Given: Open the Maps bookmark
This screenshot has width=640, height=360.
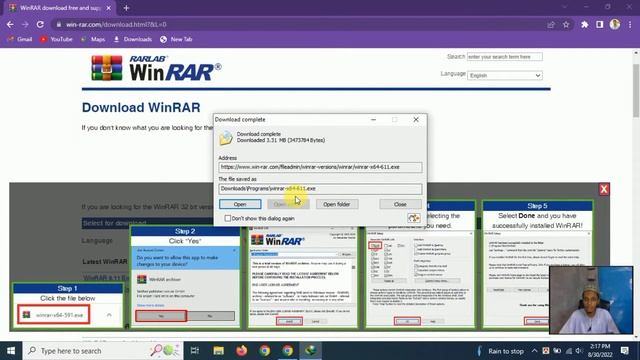Looking at the screenshot, I should point(93,39).
